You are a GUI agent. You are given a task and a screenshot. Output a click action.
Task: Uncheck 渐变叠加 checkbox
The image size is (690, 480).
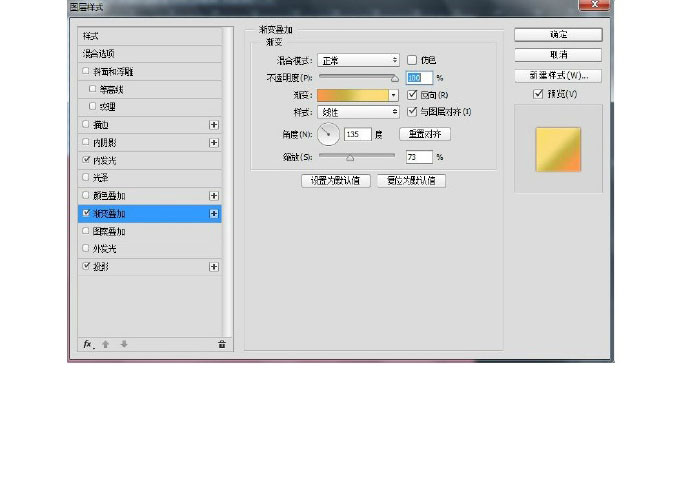[86, 213]
